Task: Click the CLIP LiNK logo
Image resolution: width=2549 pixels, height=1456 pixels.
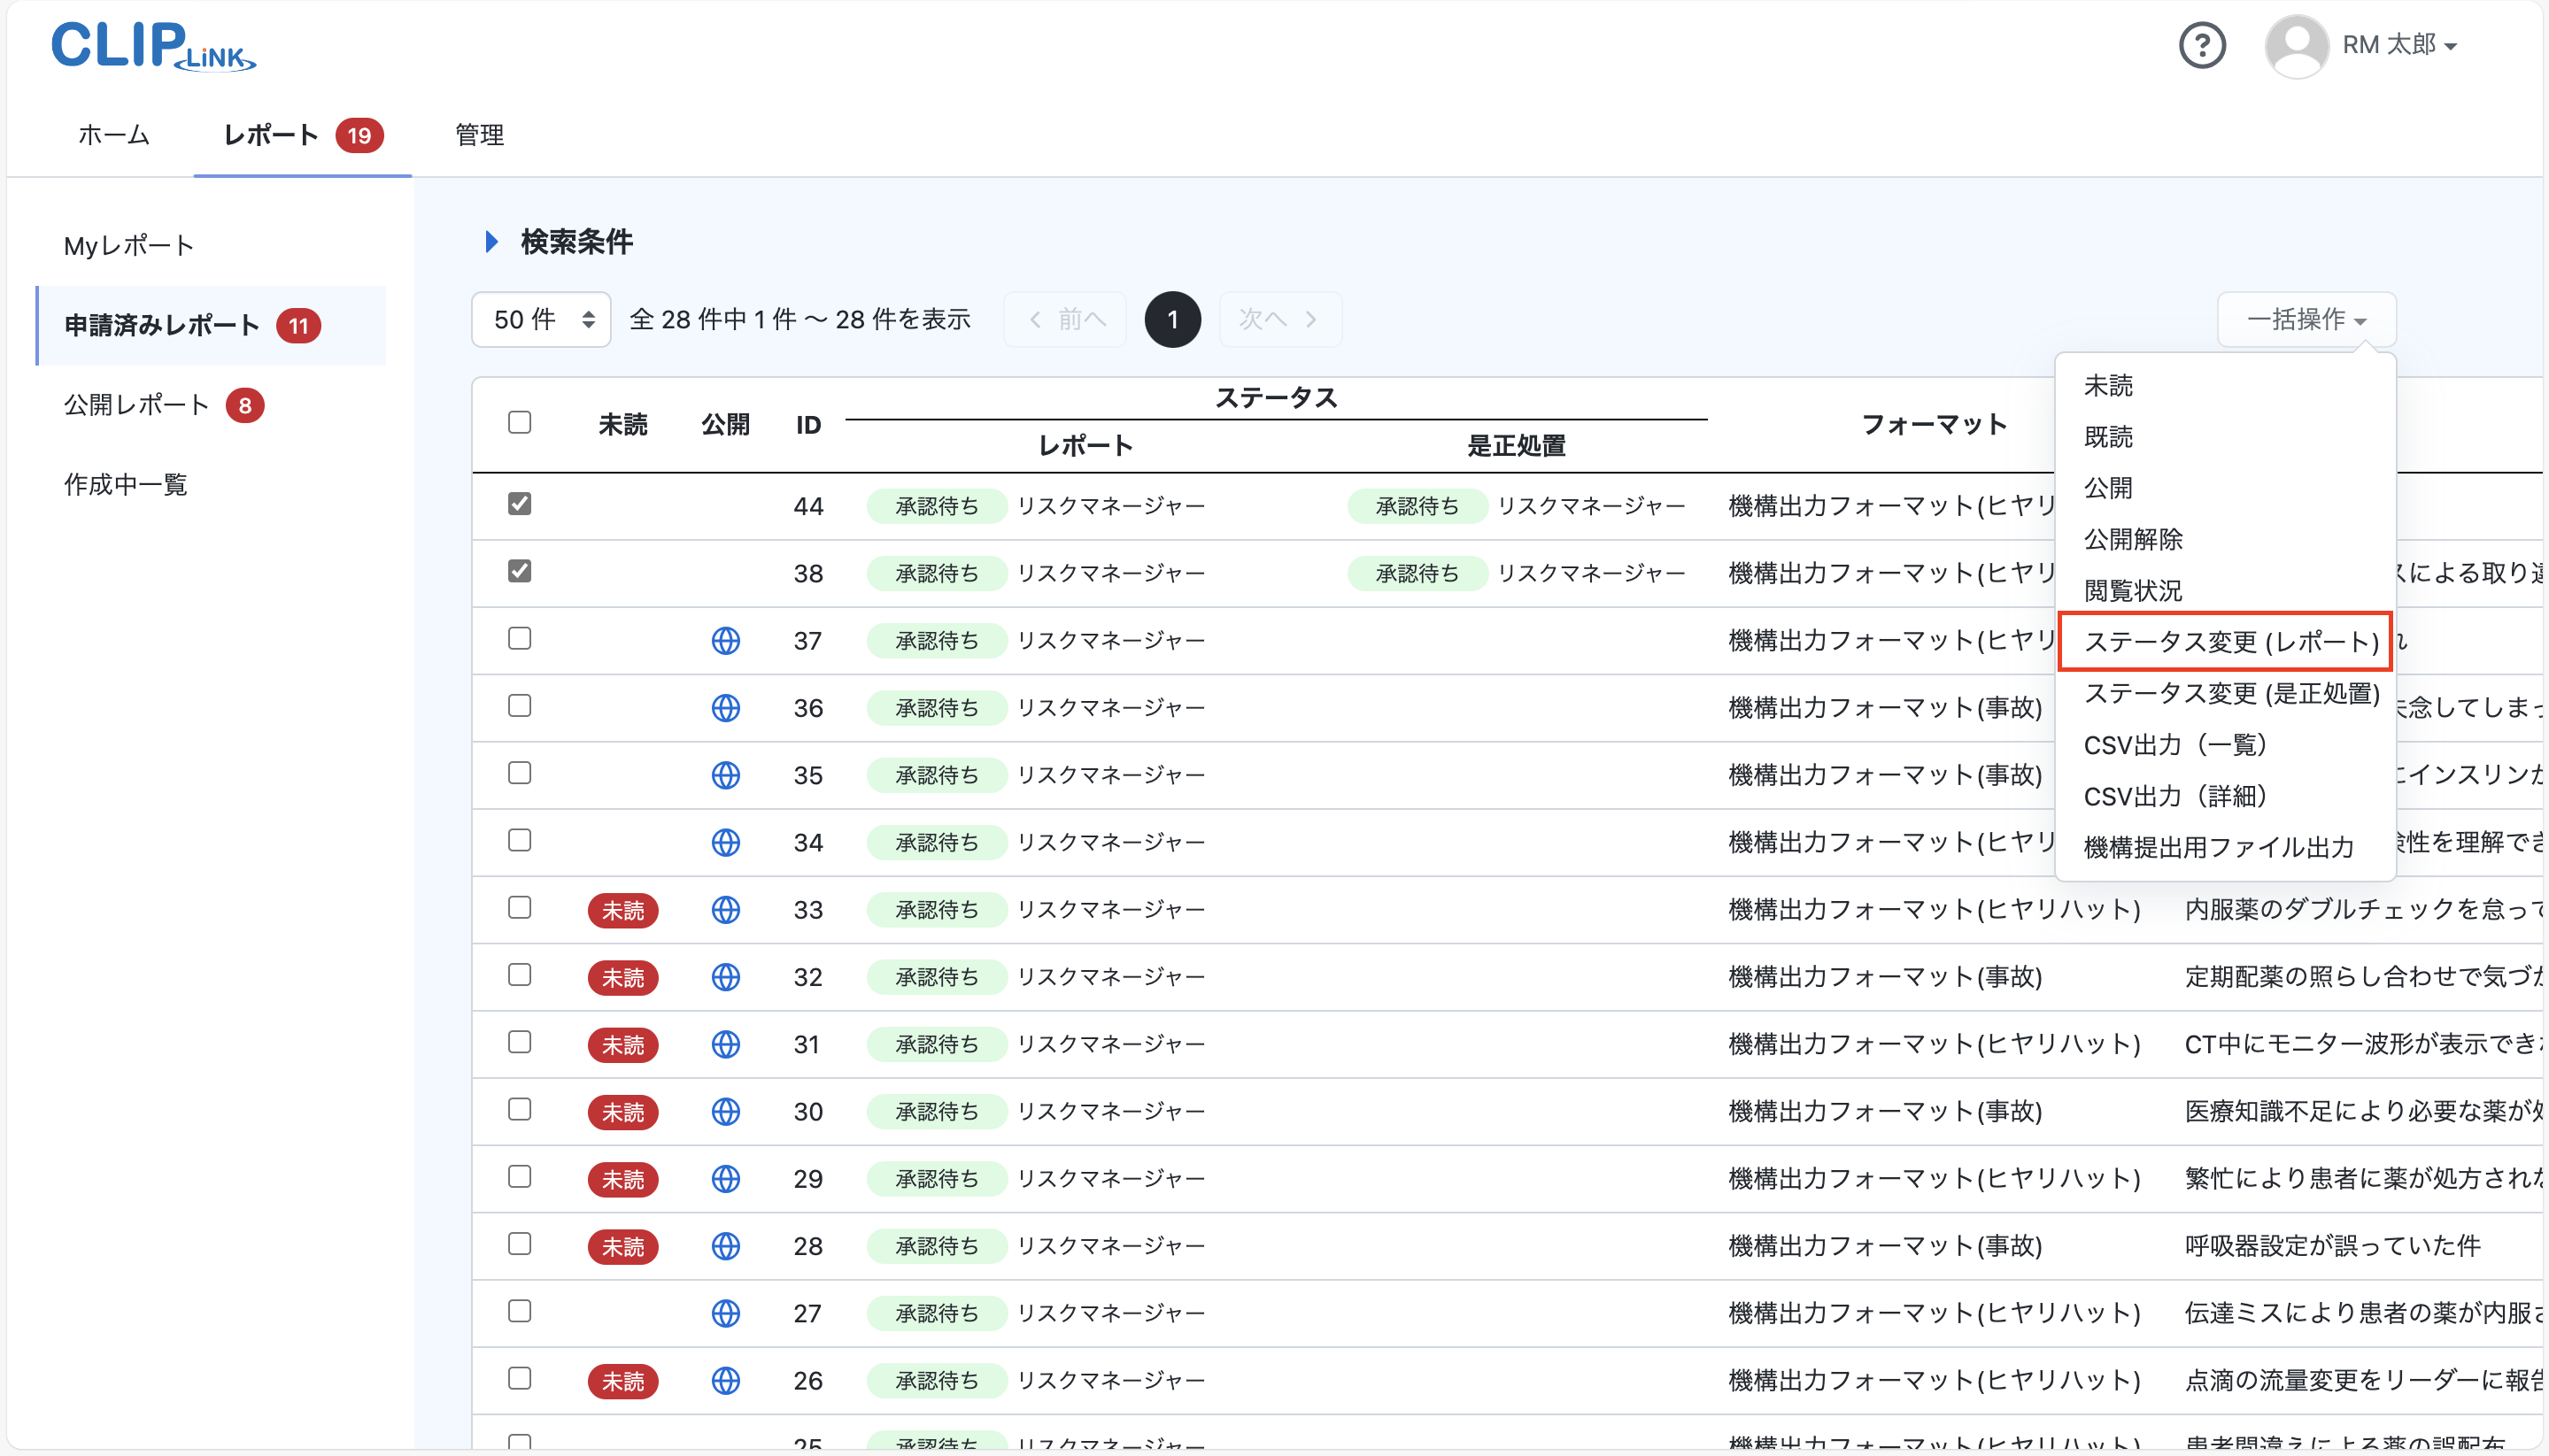Action: (x=152, y=46)
